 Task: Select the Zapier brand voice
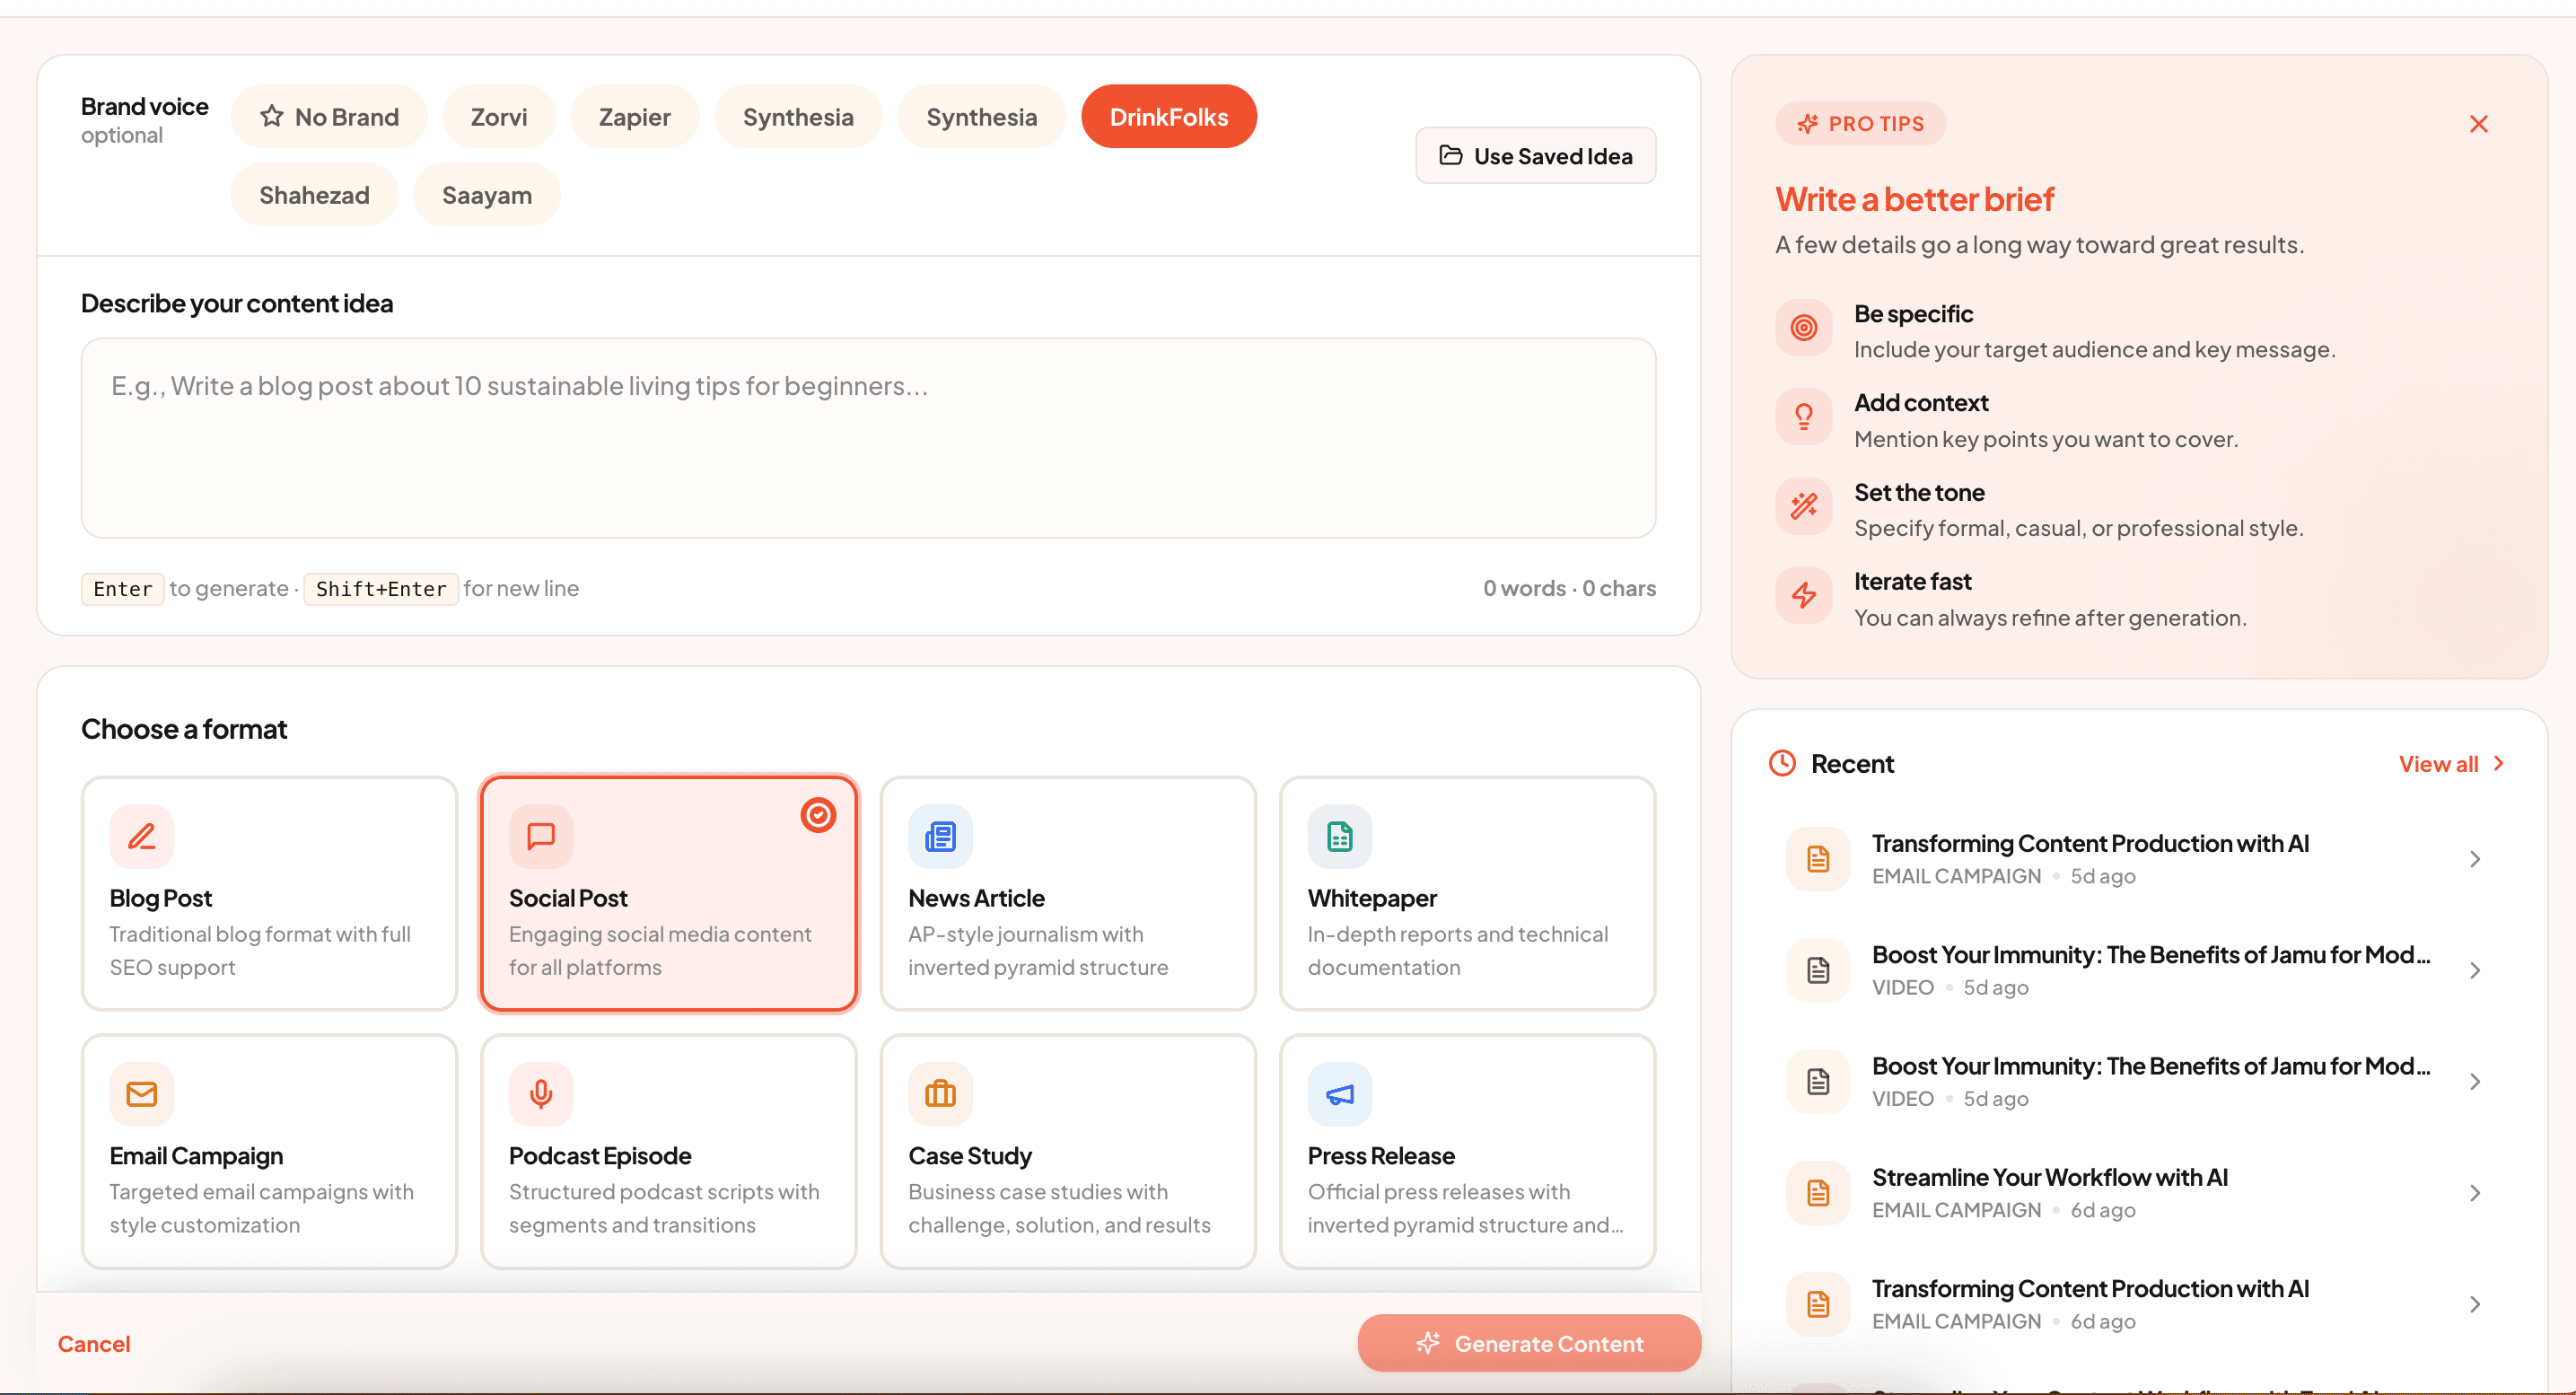pos(634,117)
